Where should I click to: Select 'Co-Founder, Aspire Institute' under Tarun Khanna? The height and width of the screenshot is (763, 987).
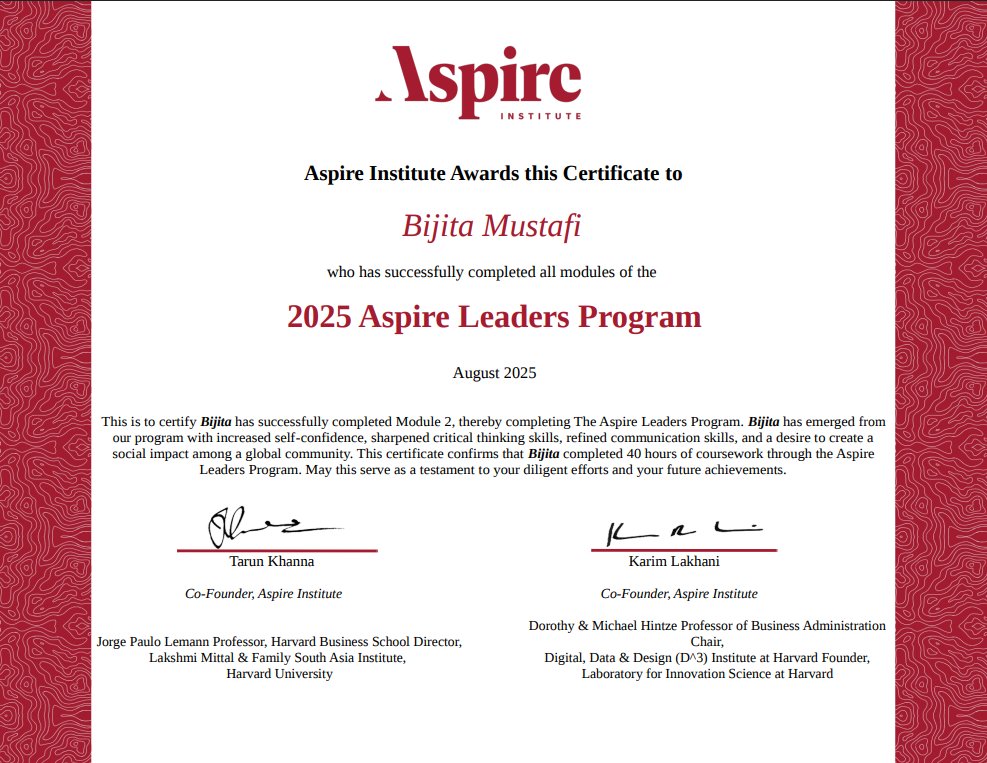coord(264,593)
